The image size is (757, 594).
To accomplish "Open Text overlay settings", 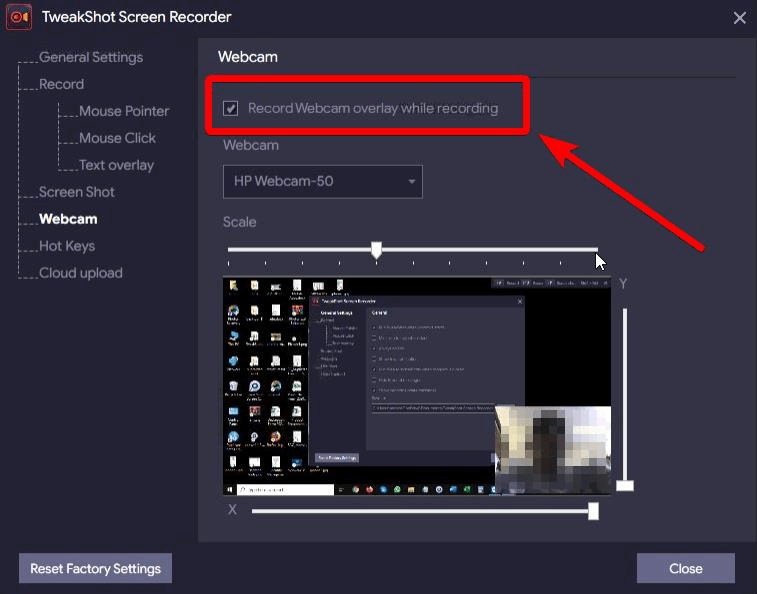I will pos(116,165).
